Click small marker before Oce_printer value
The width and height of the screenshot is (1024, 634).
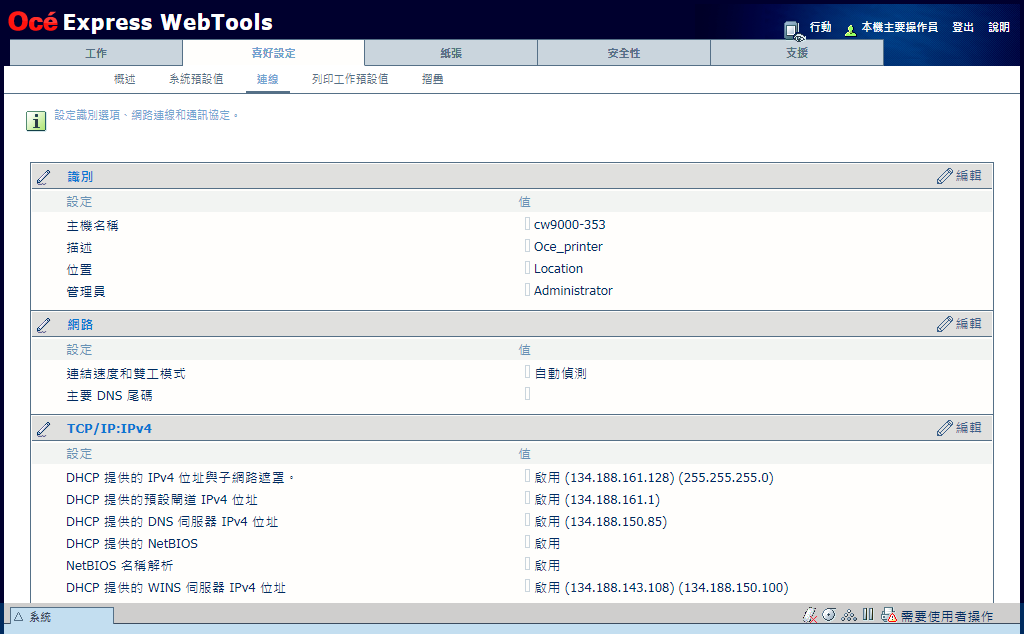[x=528, y=246]
